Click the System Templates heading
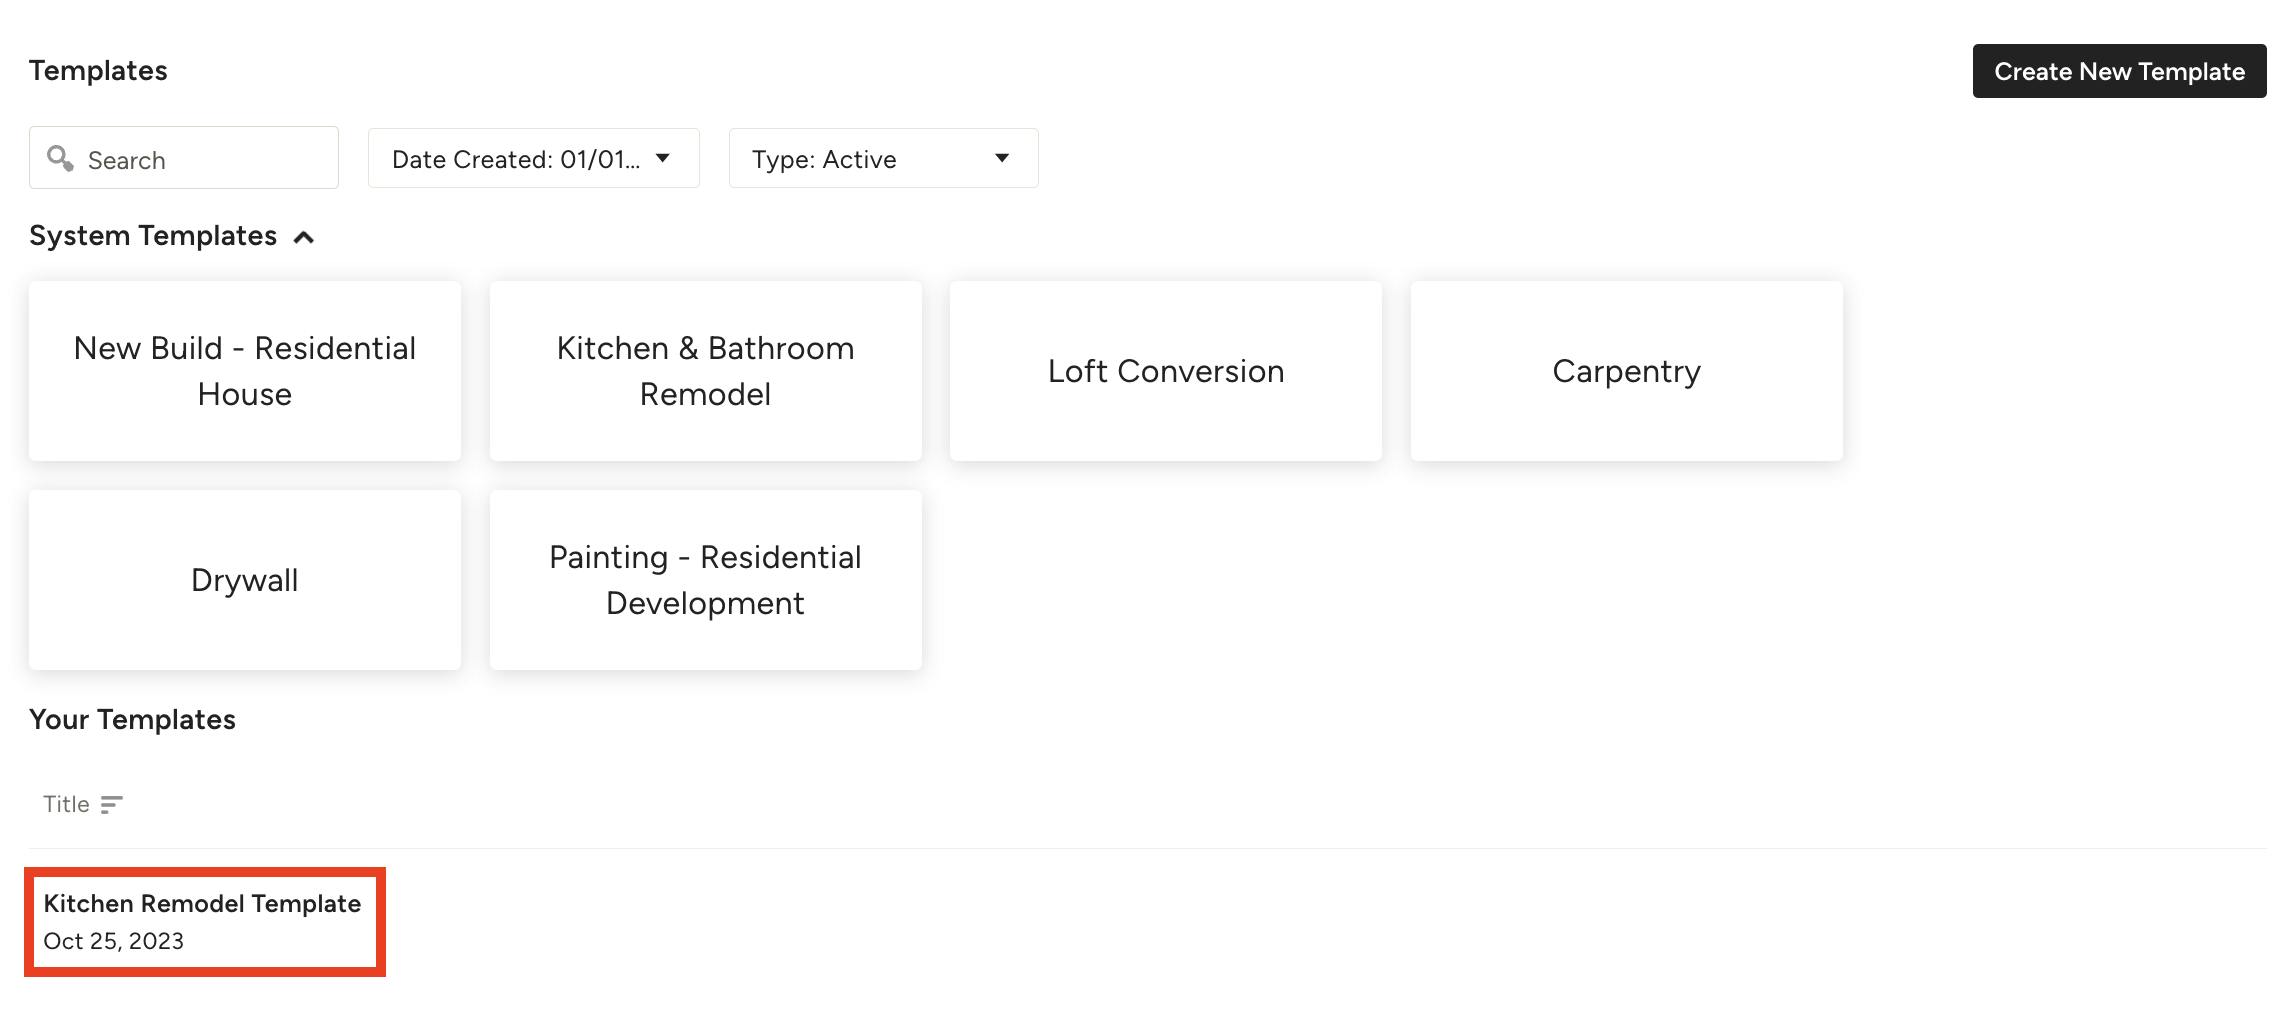The height and width of the screenshot is (1016, 2288). [x=153, y=236]
